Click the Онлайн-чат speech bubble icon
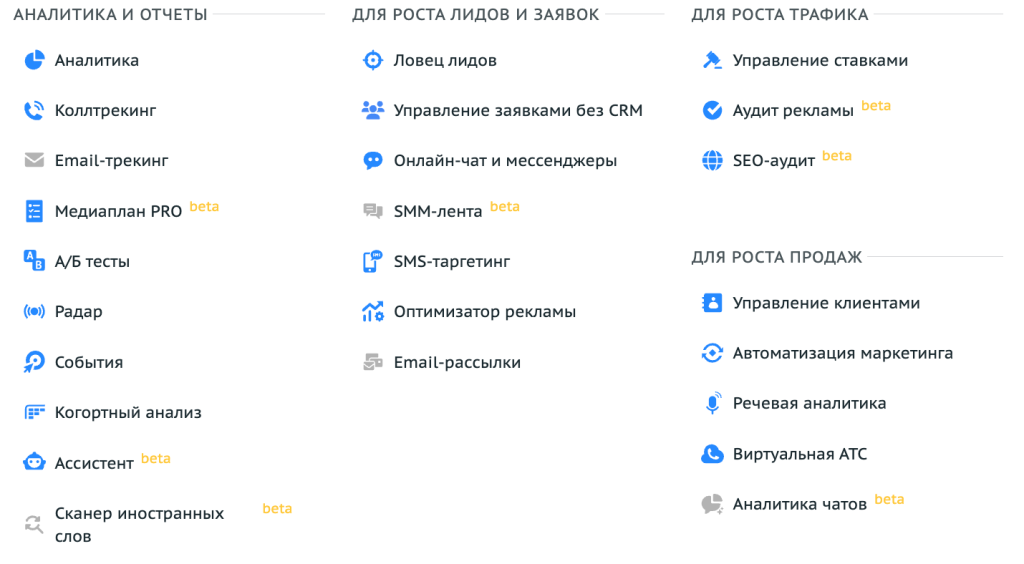 pos(373,160)
